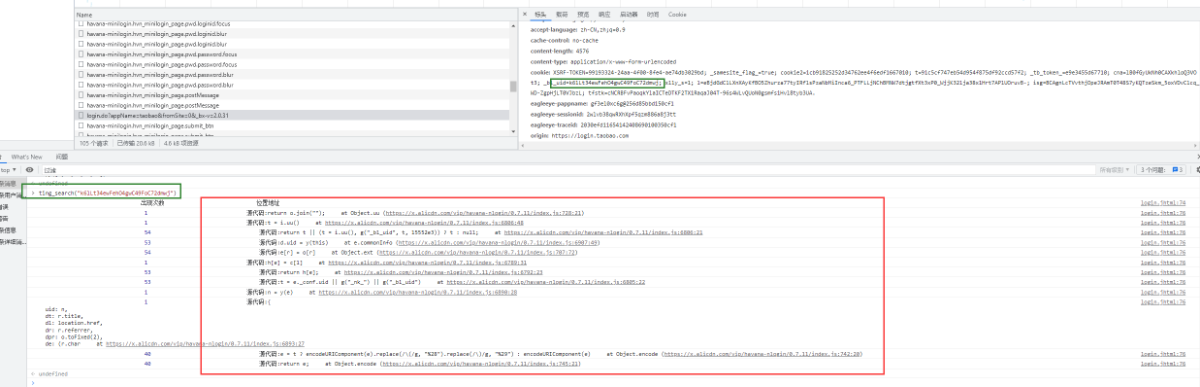
Task: Open the index.js:6907:49 source link
Action: click(498, 242)
